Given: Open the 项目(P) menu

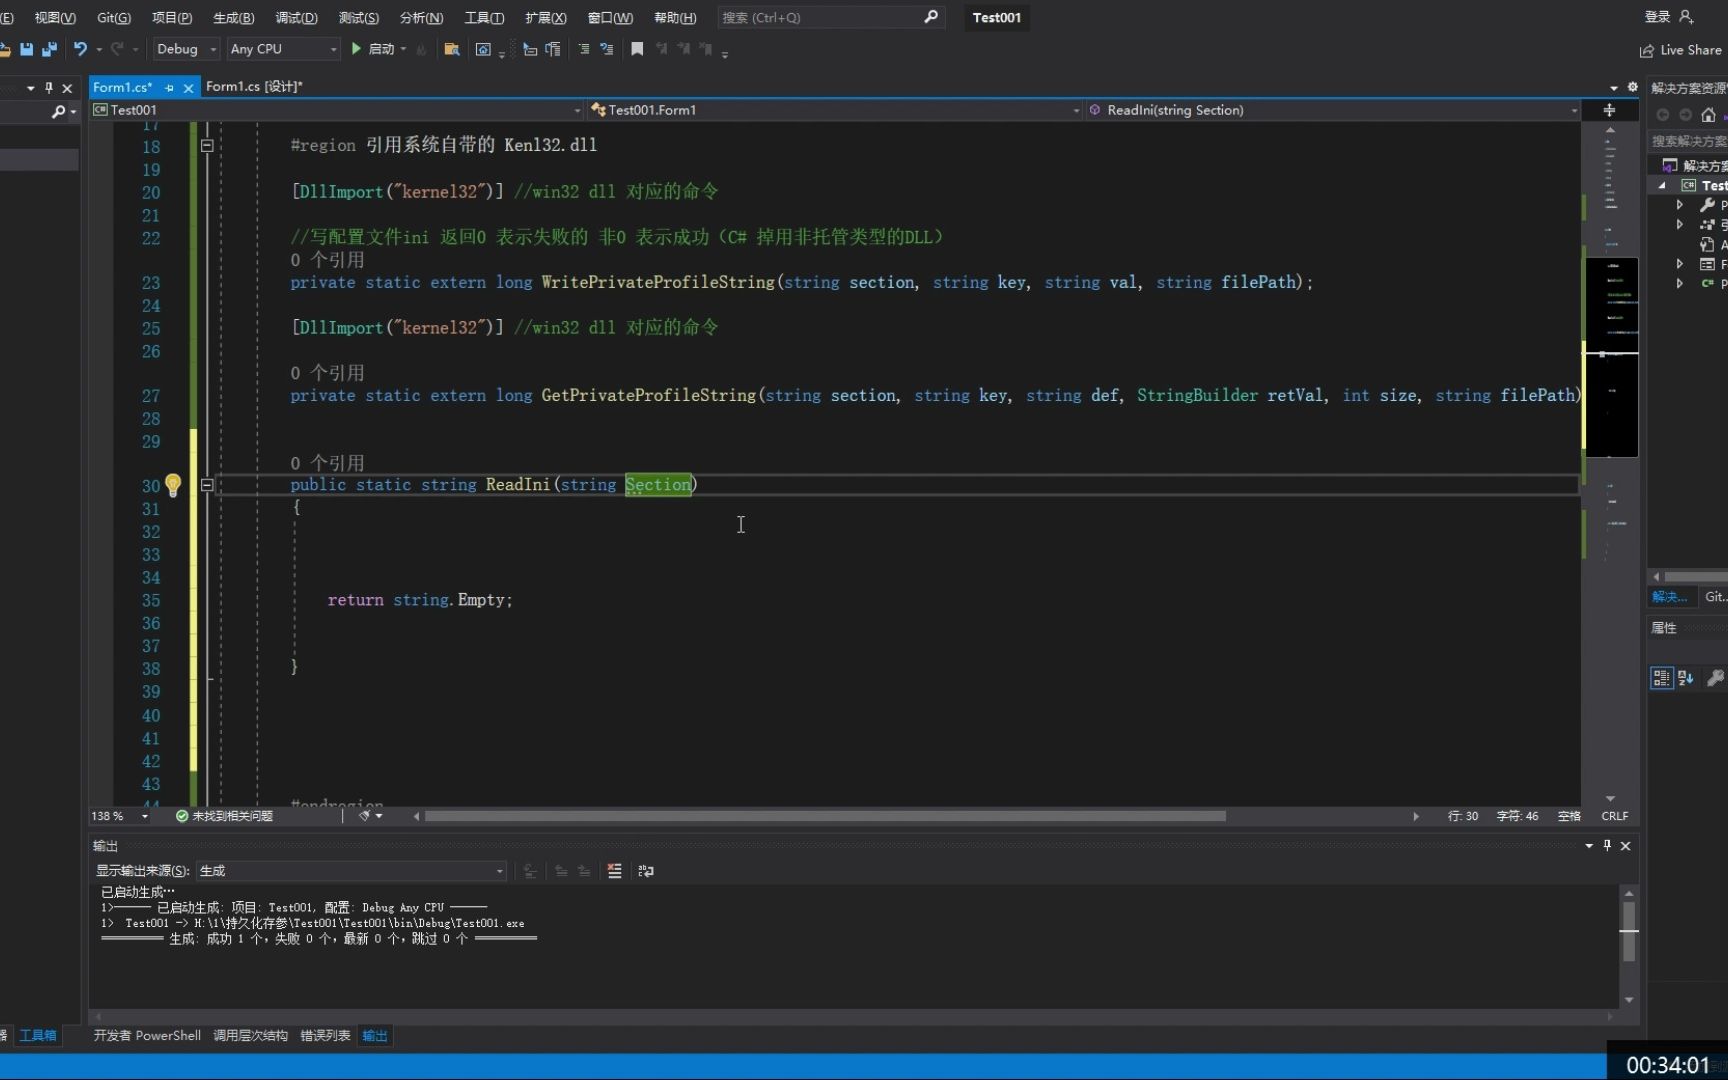Looking at the screenshot, I should 172,18.
